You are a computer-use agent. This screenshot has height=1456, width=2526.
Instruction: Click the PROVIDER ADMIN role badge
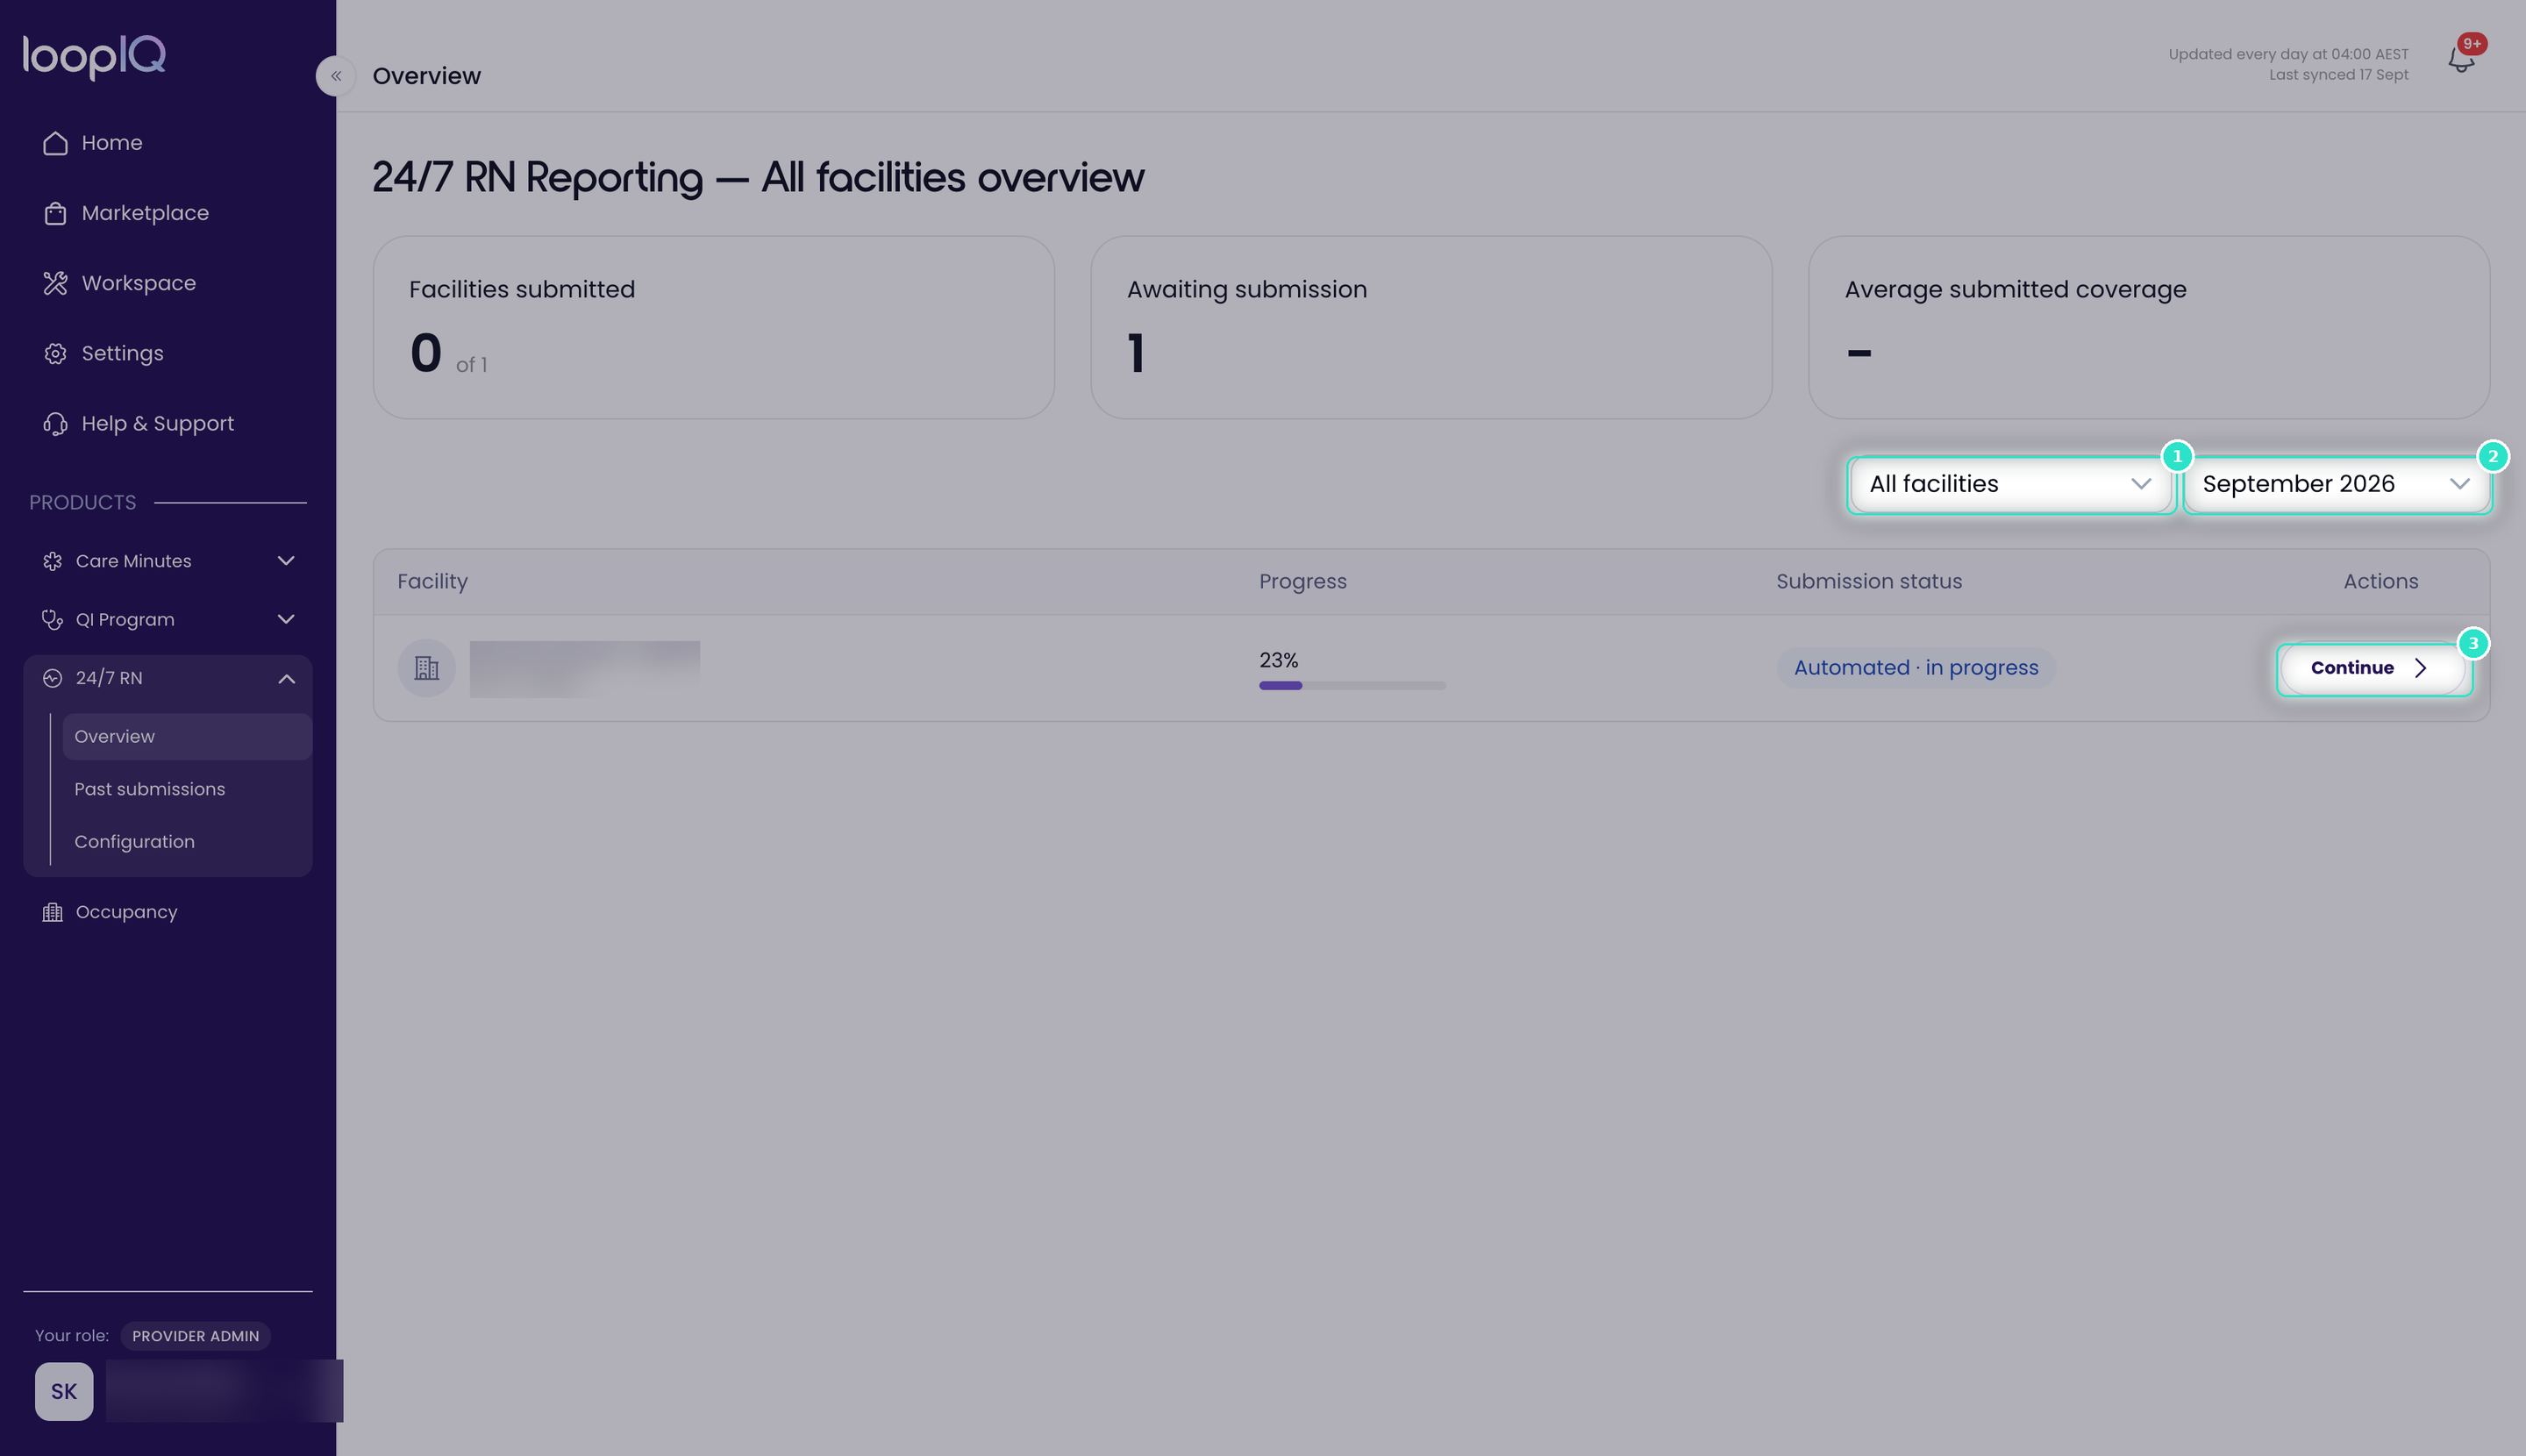click(x=195, y=1336)
